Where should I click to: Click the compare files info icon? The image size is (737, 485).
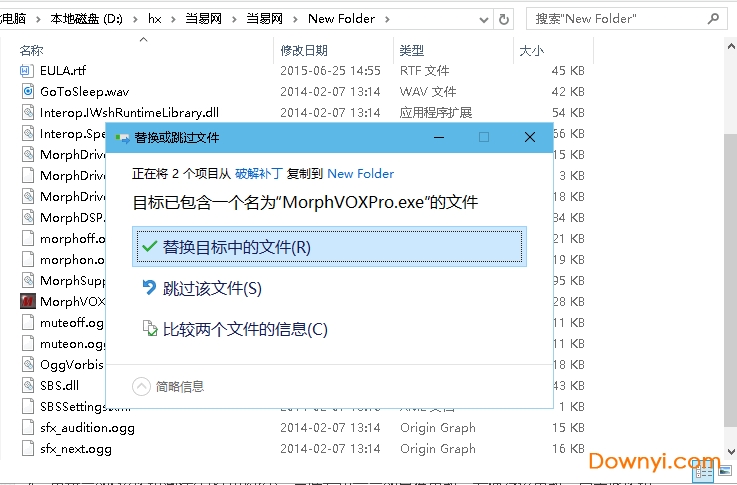point(149,329)
